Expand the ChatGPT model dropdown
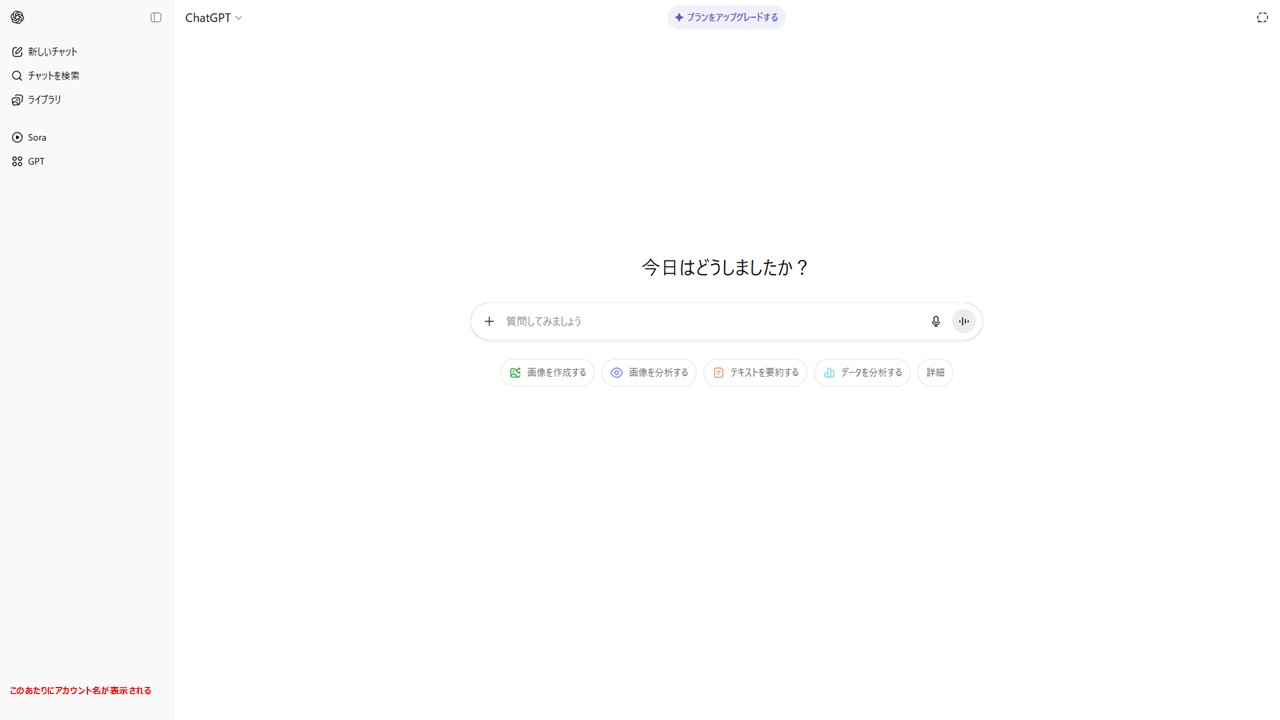Screen dimensions: 1280x720 (x=214, y=17)
